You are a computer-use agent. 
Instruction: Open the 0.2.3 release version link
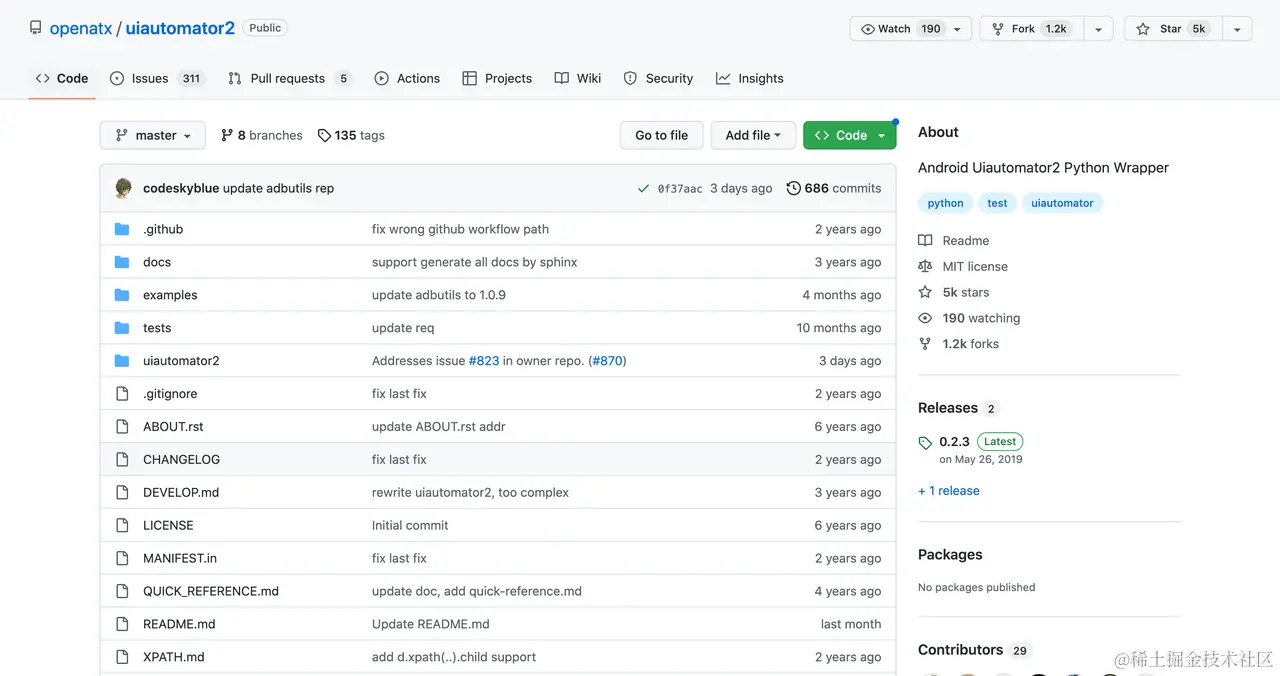[954, 442]
